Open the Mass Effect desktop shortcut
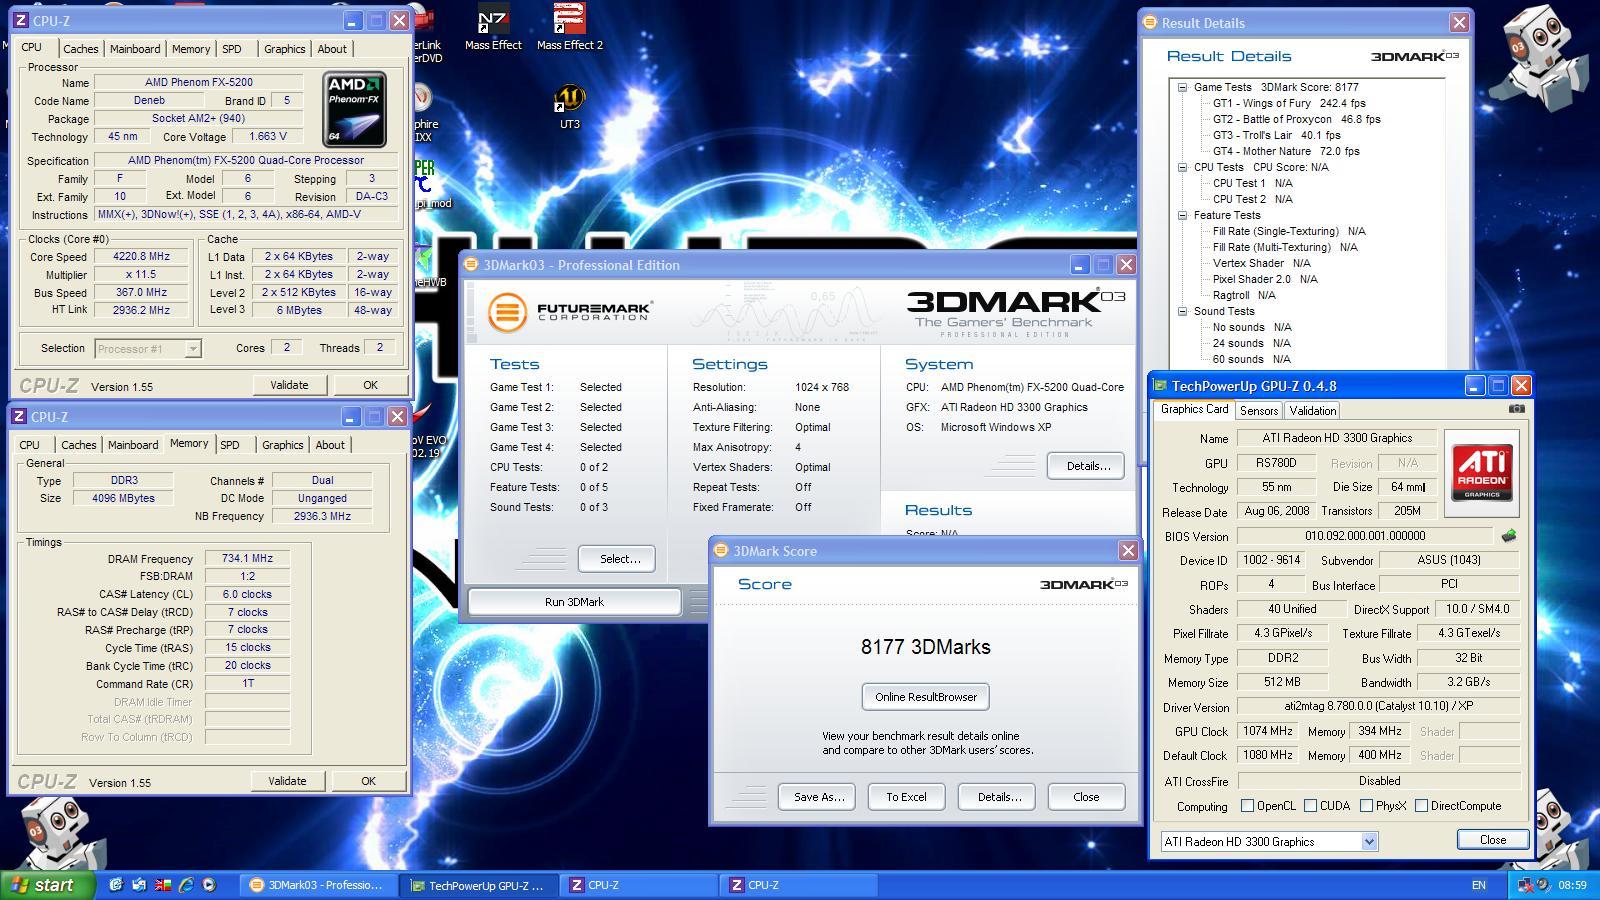Image resolution: width=1600 pixels, height=900 pixels. pos(493,27)
